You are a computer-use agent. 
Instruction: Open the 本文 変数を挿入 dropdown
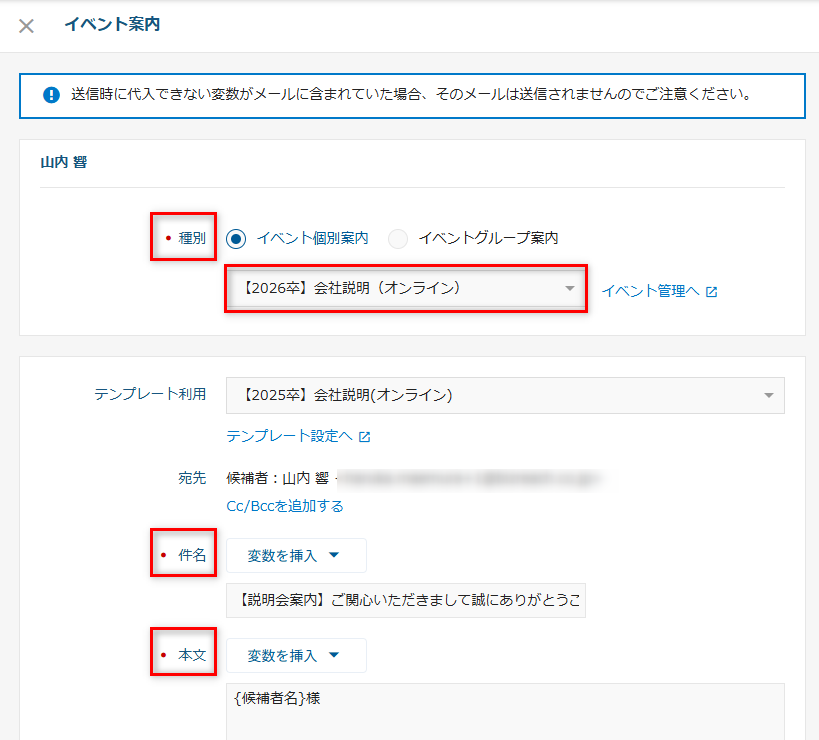click(x=296, y=656)
